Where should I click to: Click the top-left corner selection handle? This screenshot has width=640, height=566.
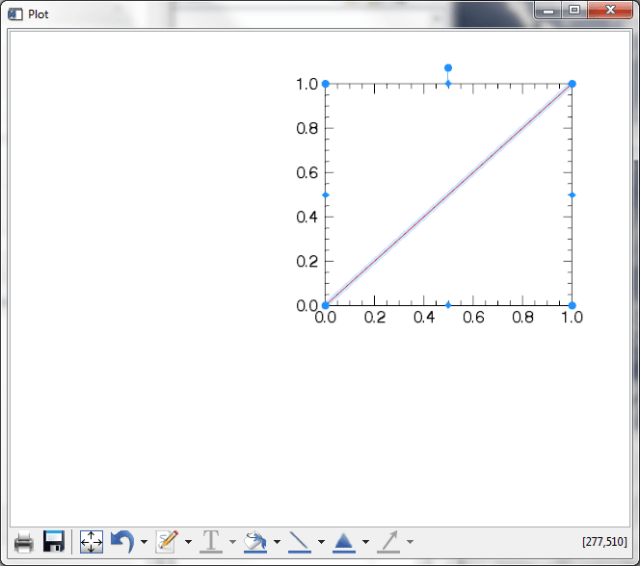point(325,84)
